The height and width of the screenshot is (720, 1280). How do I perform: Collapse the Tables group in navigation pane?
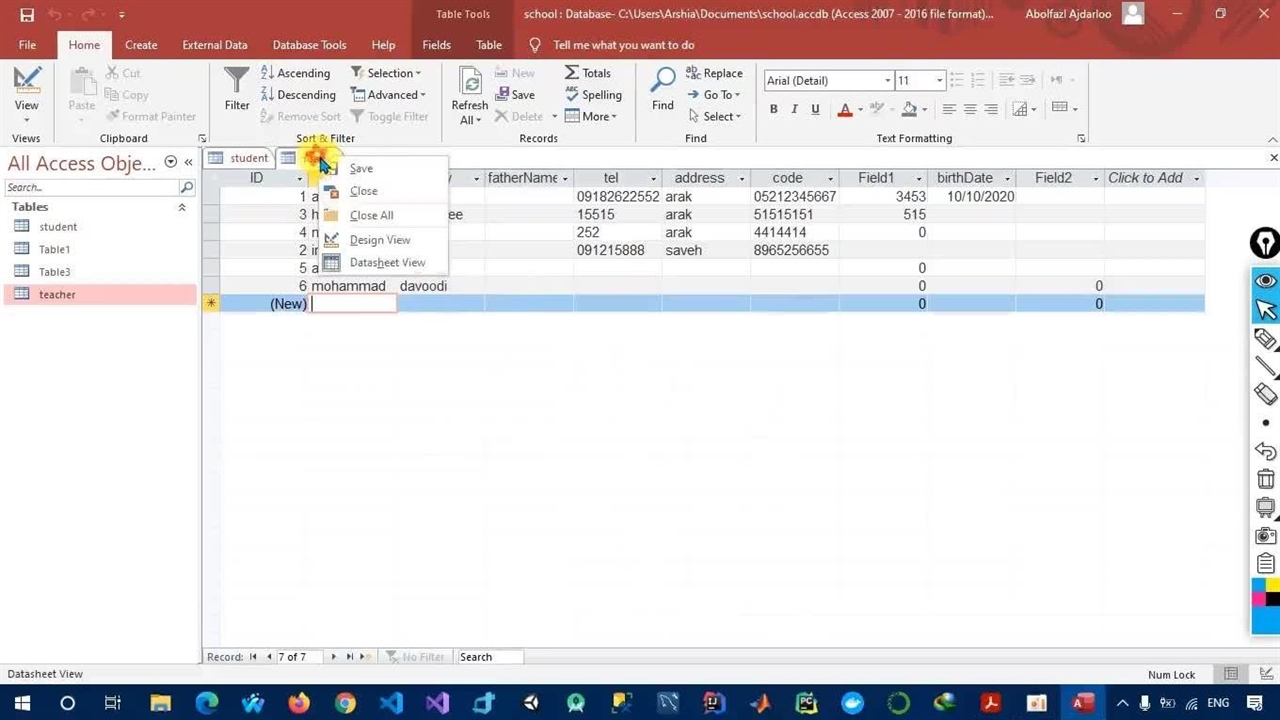(182, 207)
